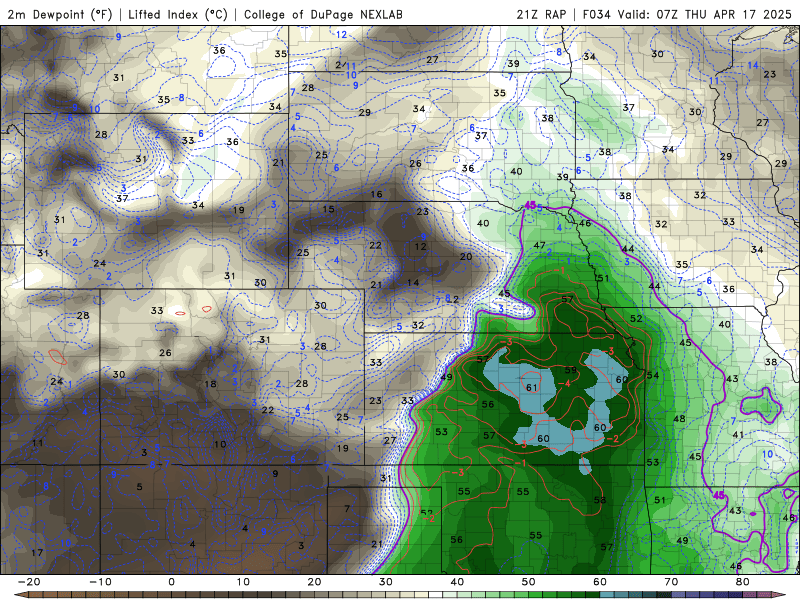The height and width of the screenshot is (600, 800).
Task: Click the "F034 Valid: 07Z THU APR 17 2025" text
Action: click(687, 14)
